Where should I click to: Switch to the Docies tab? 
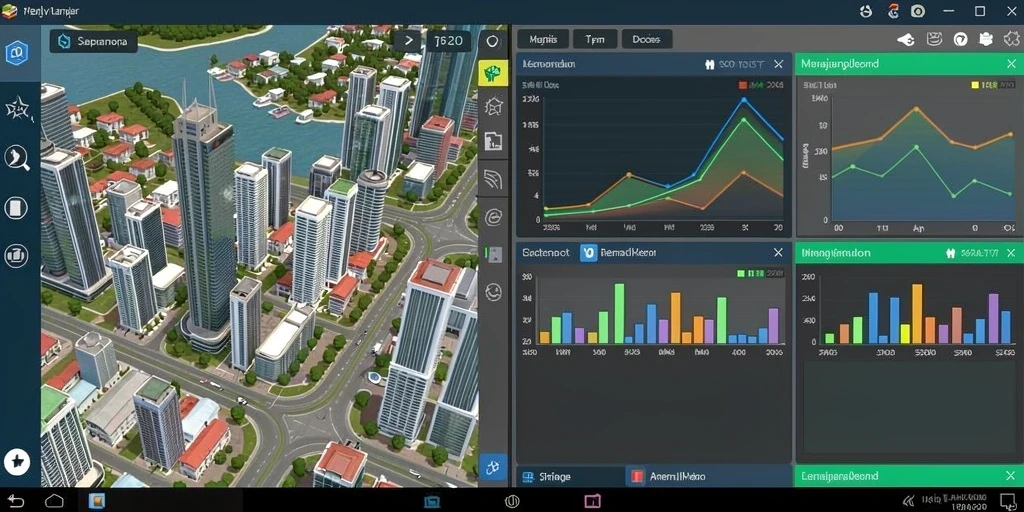pos(646,39)
